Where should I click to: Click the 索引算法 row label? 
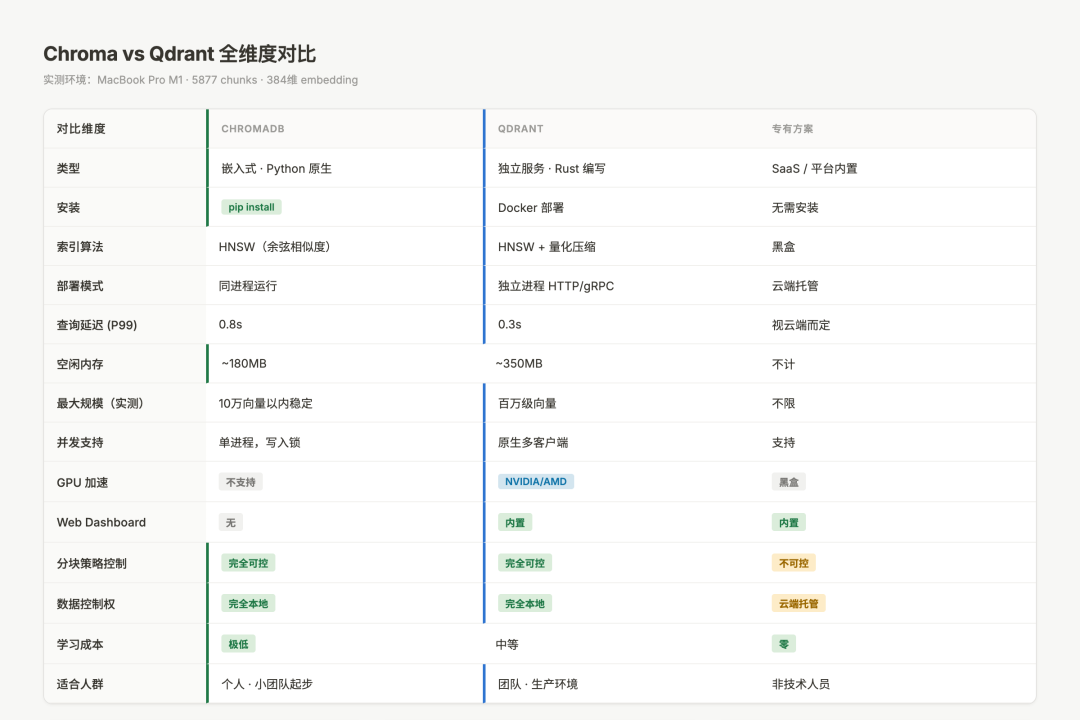80,247
